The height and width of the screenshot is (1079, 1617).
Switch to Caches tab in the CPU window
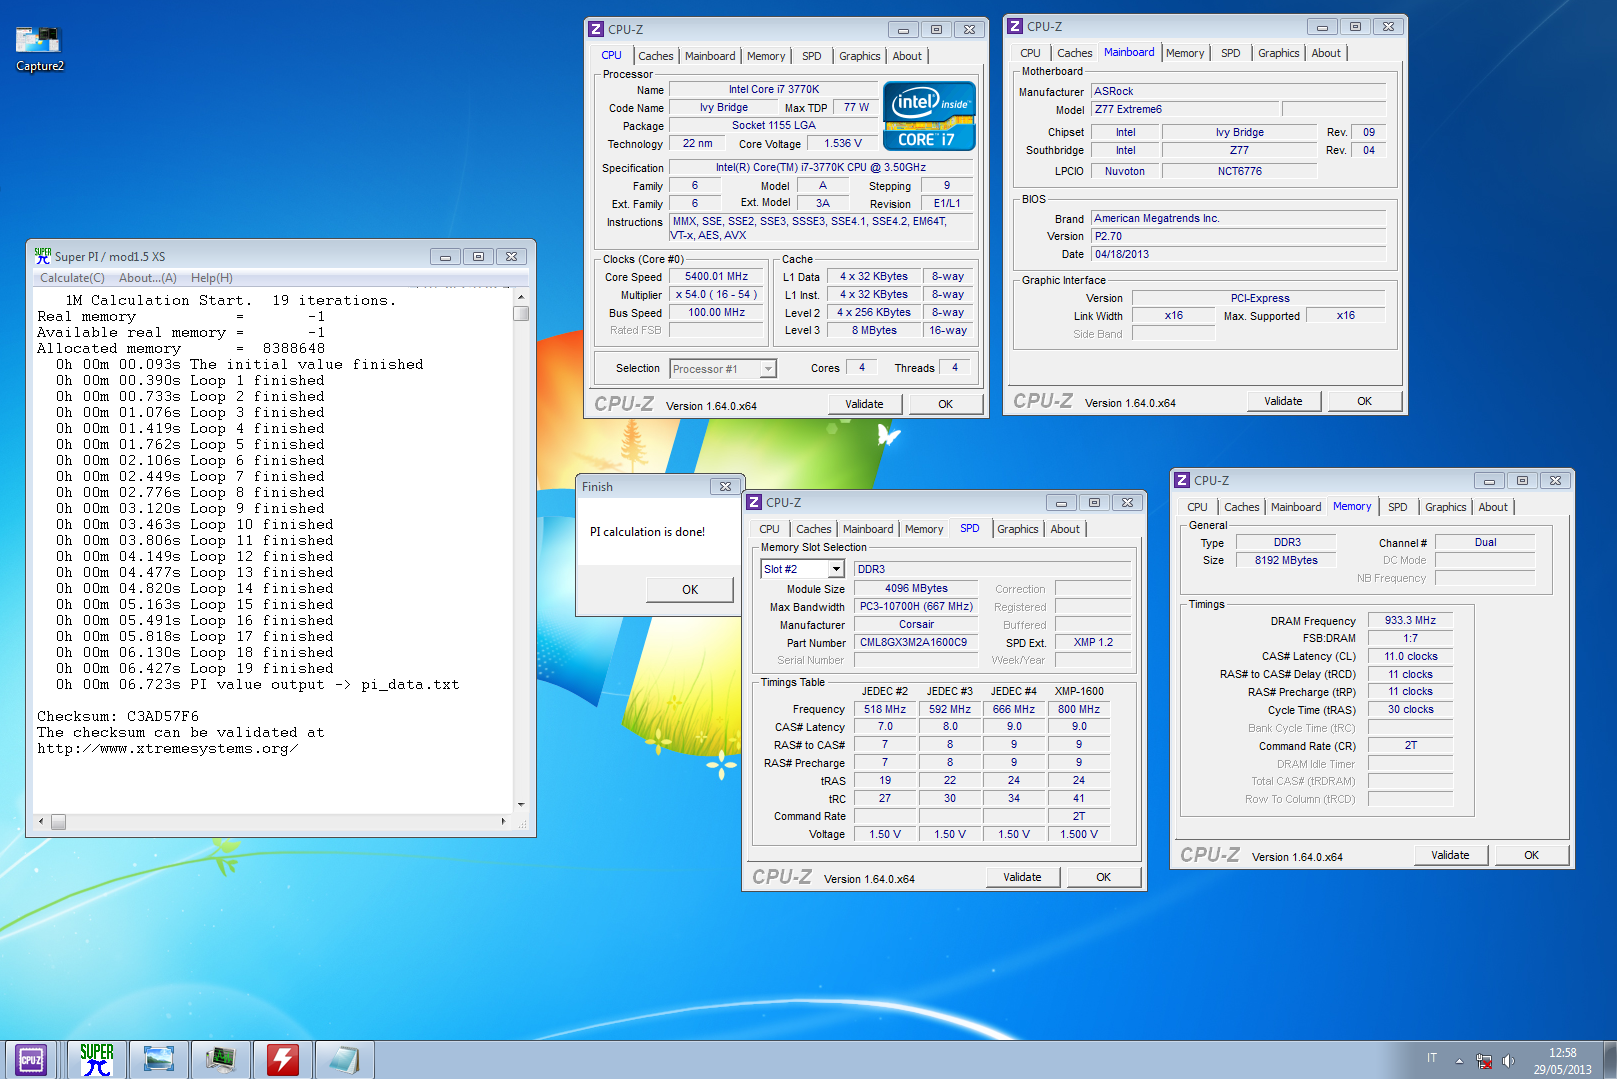tap(655, 56)
